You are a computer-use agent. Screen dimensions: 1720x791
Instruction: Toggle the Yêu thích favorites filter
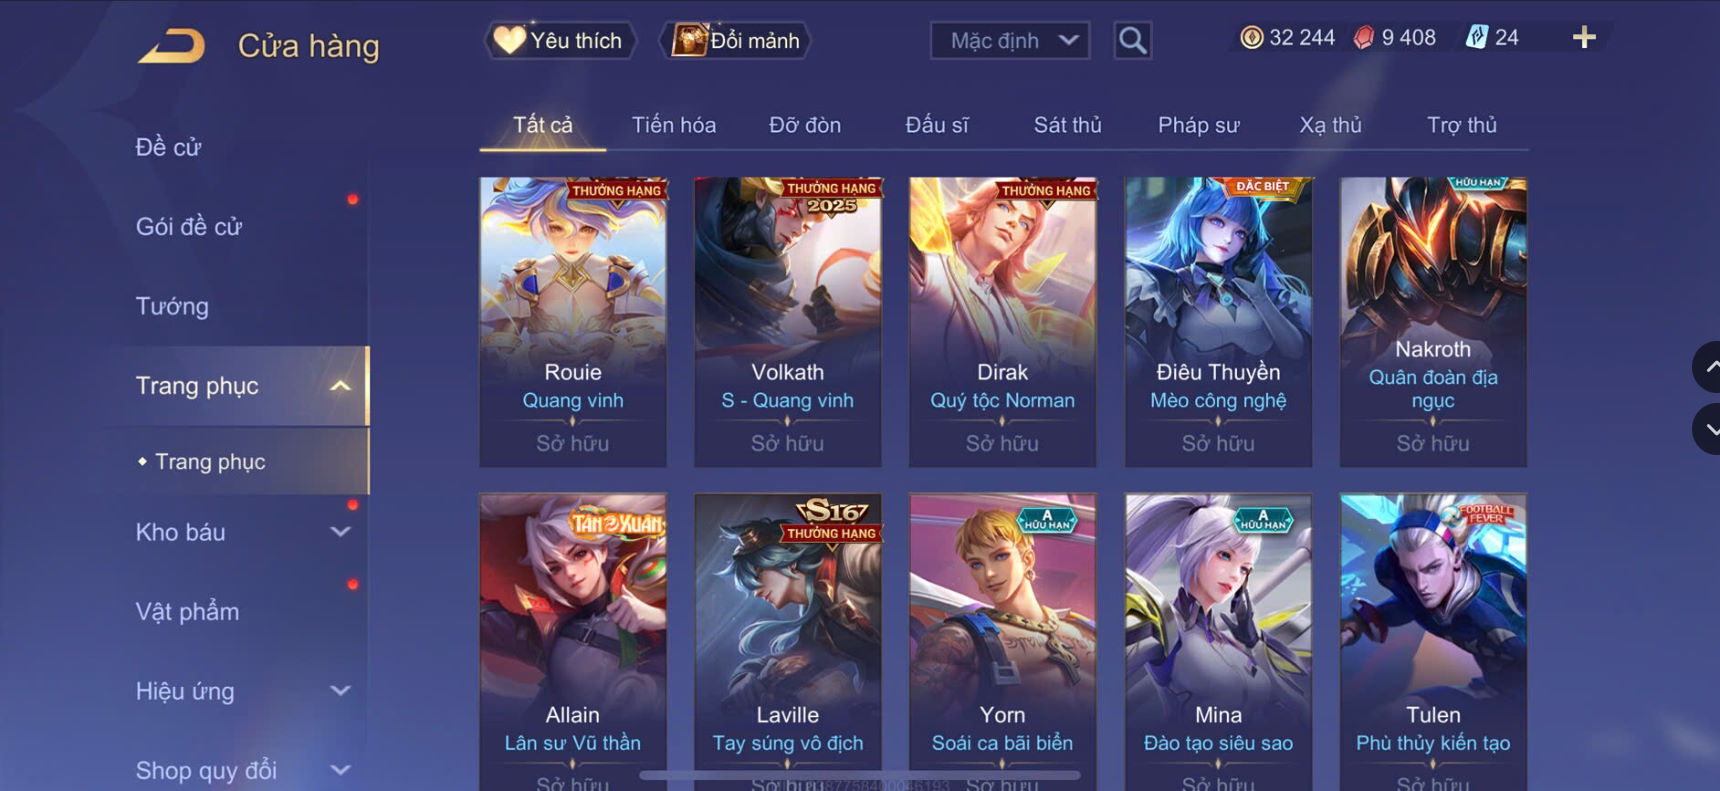coord(560,40)
